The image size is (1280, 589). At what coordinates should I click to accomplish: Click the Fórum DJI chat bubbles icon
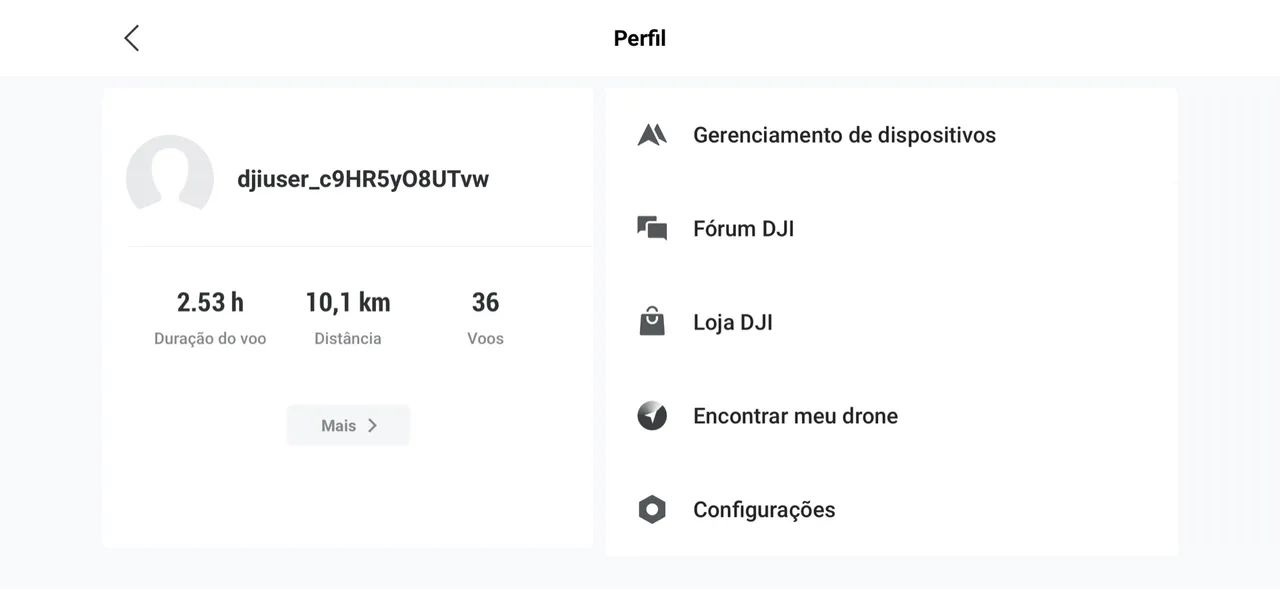651,228
